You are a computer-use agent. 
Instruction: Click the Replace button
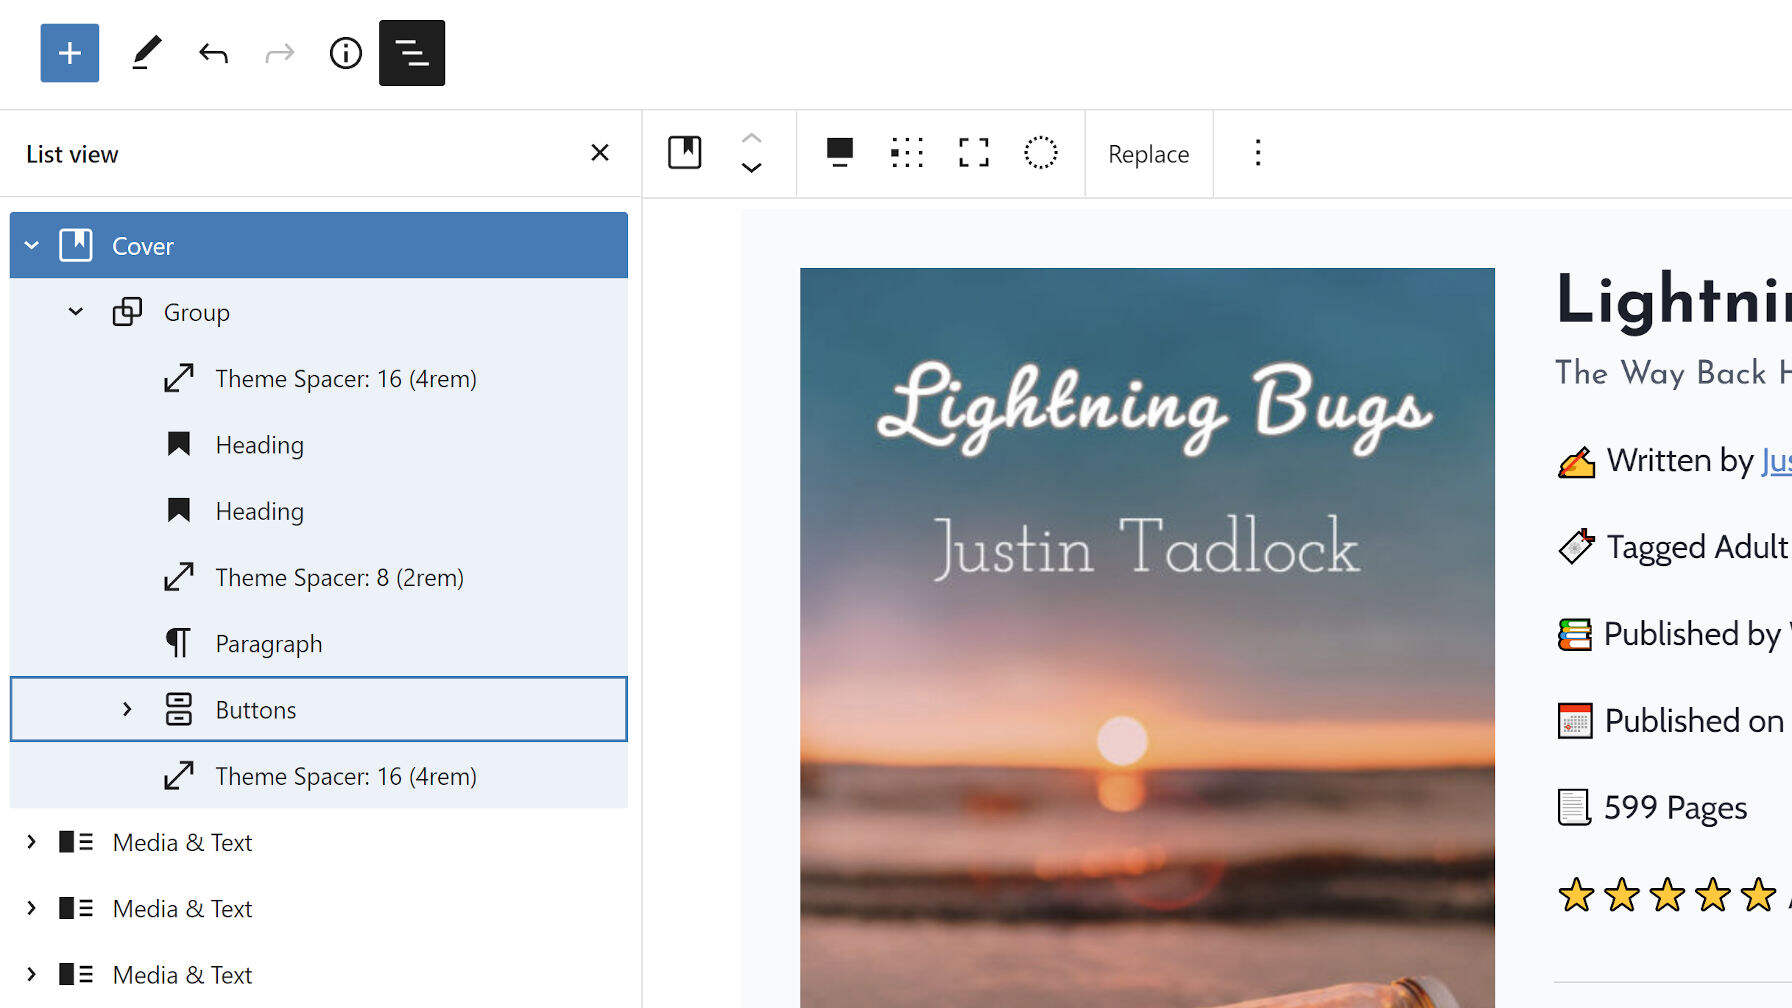[1148, 154]
